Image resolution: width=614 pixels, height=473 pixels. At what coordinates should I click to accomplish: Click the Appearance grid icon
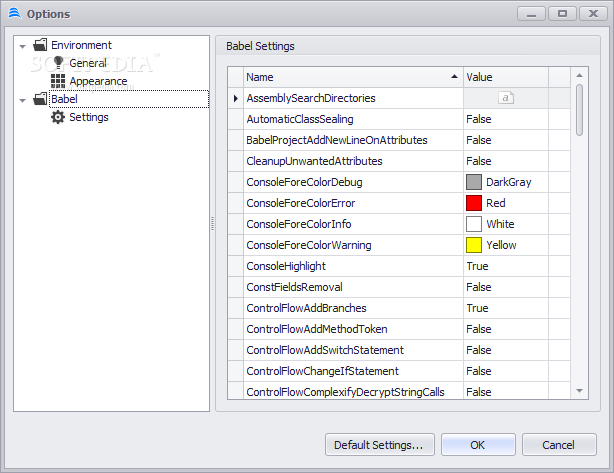[58, 81]
